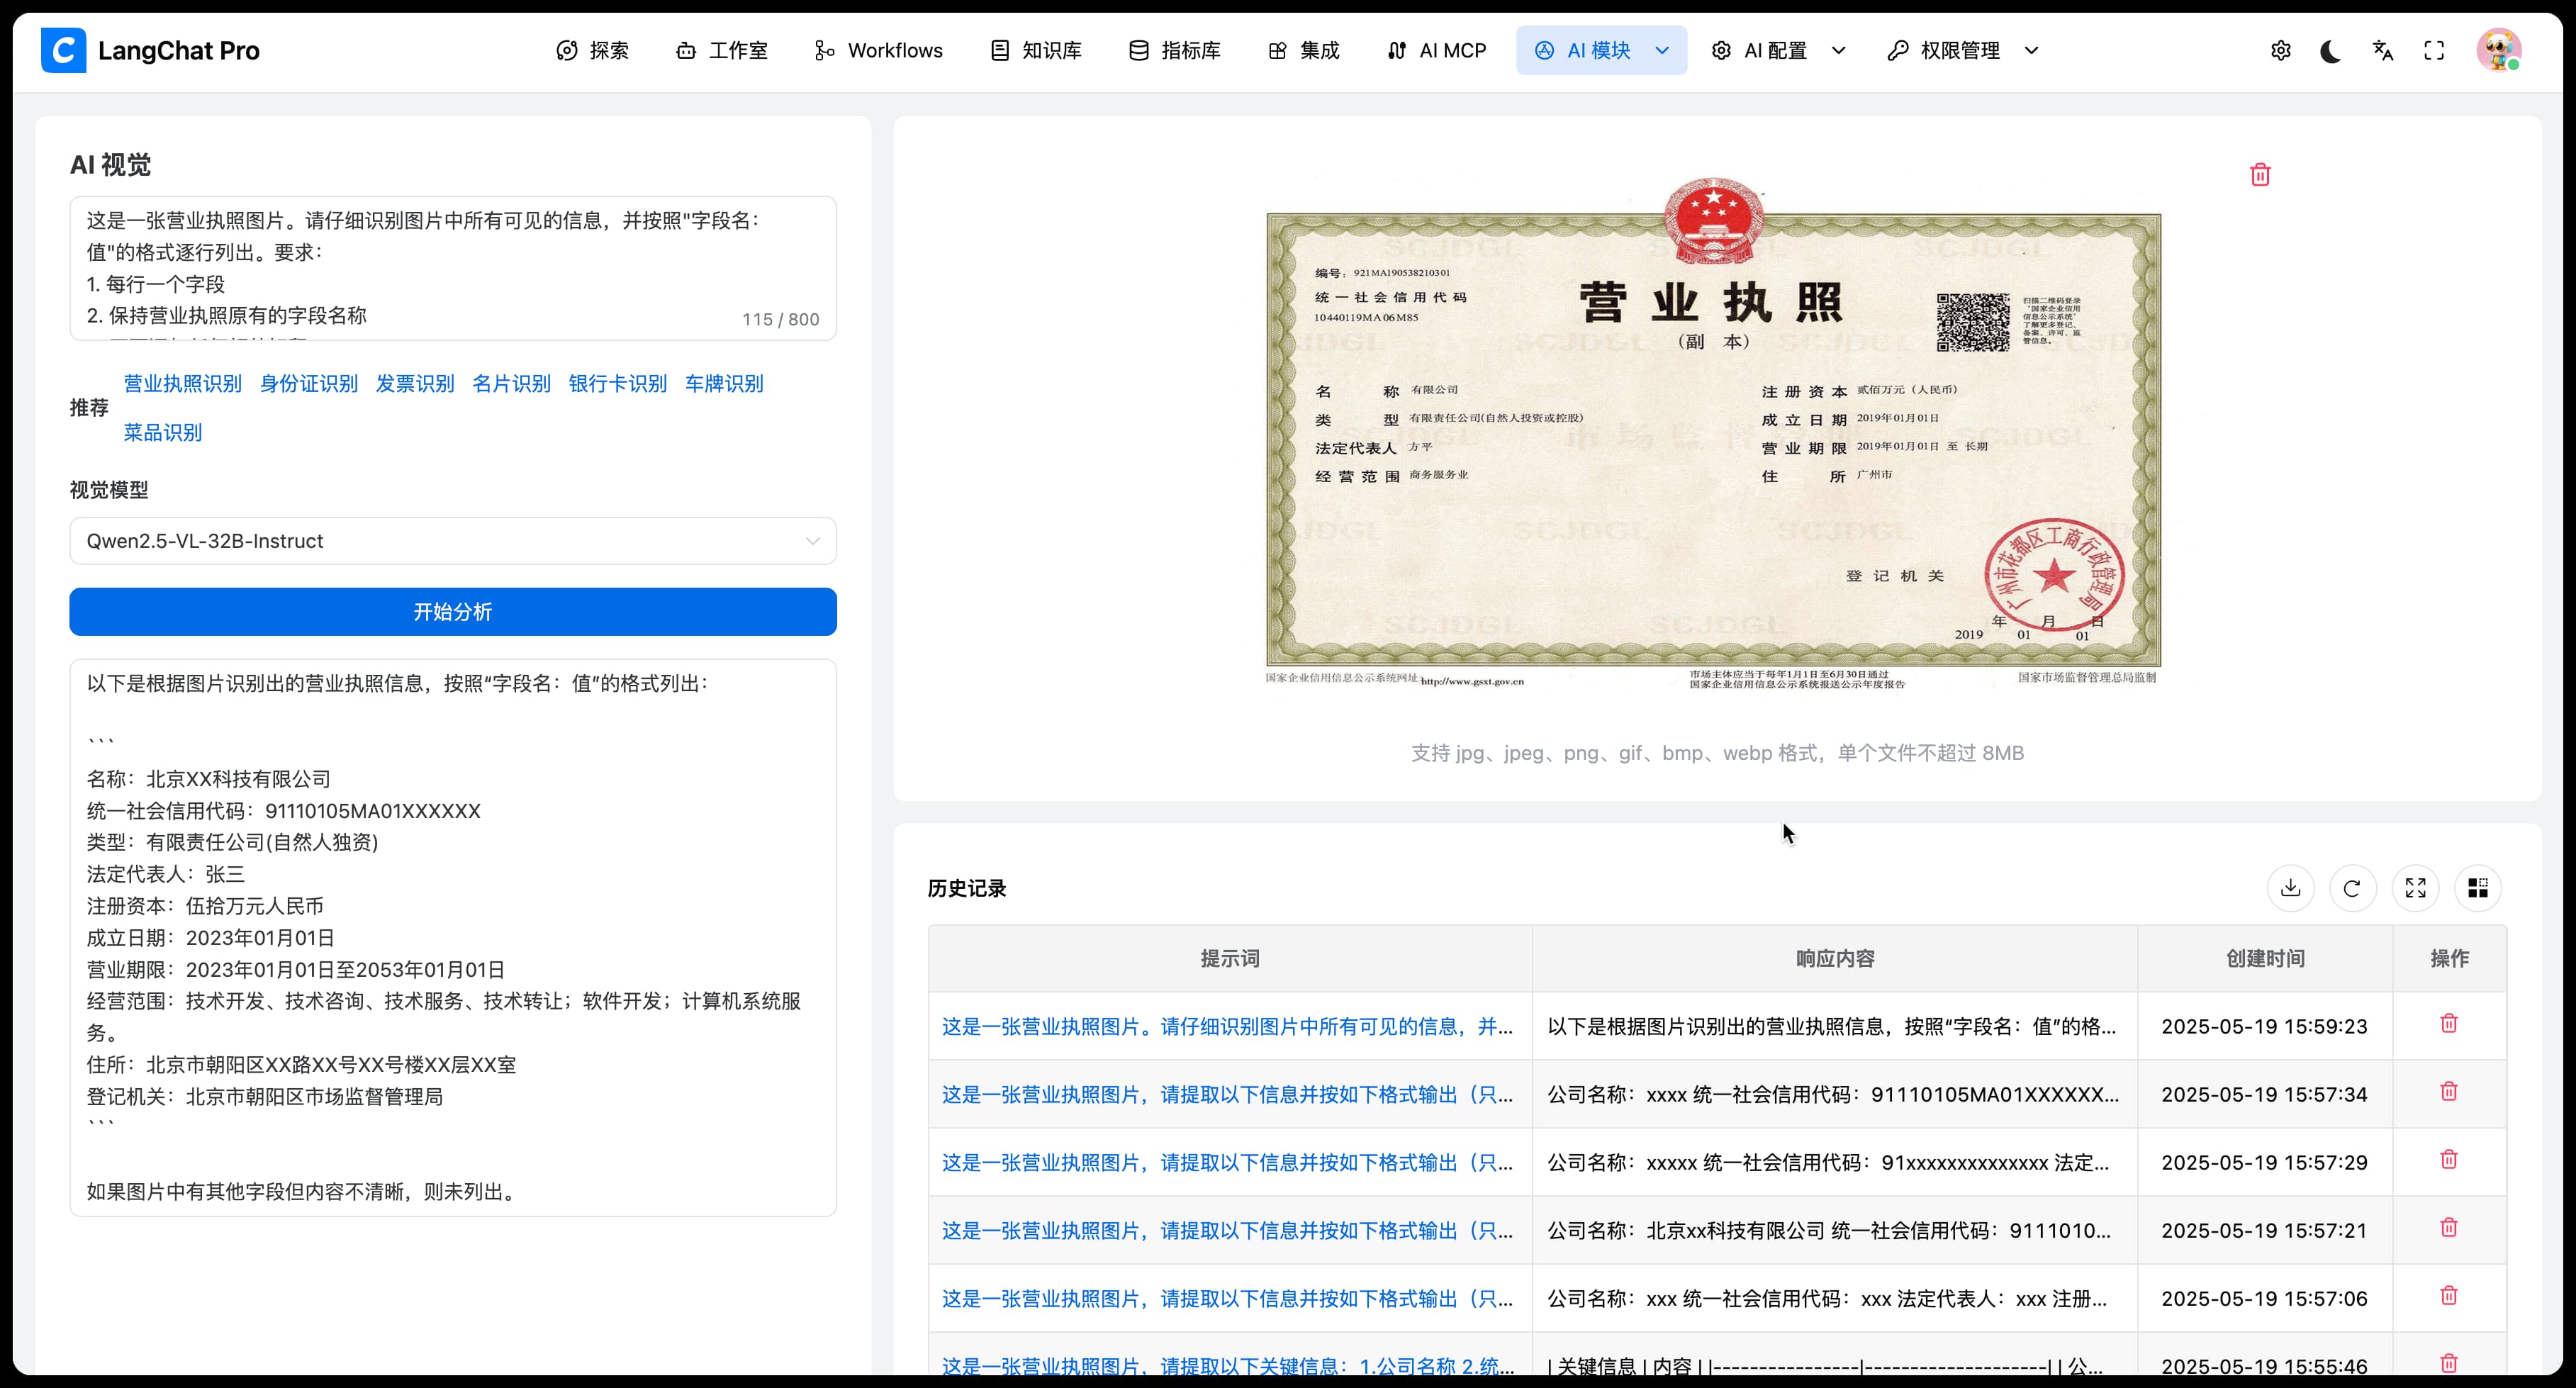Open column settings grid icon

coord(2477,888)
